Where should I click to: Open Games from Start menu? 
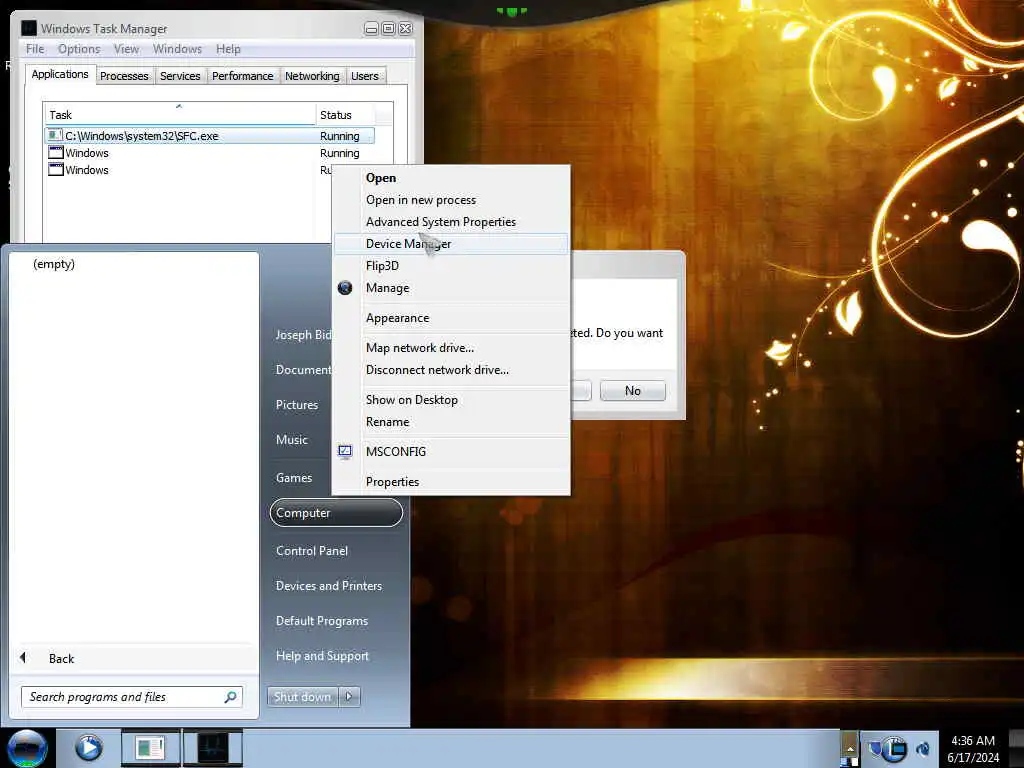coord(294,478)
